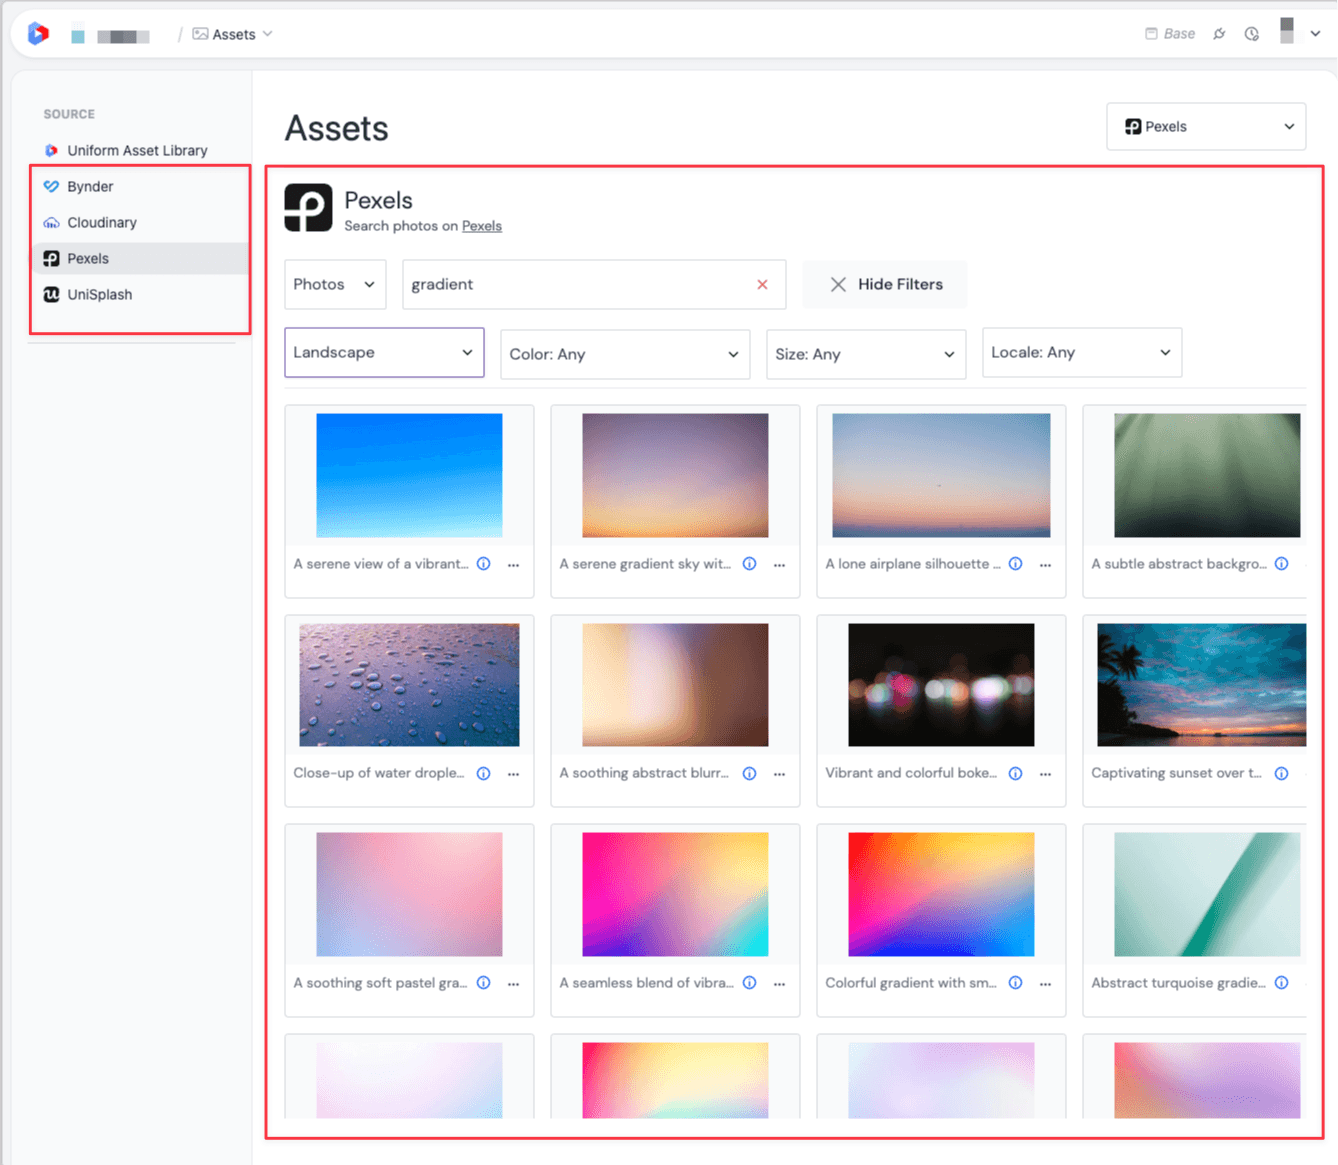The image size is (1338, 1165).
Task: Show info for 'A soothing soft pastel gra' image
Action: (484, 983)
